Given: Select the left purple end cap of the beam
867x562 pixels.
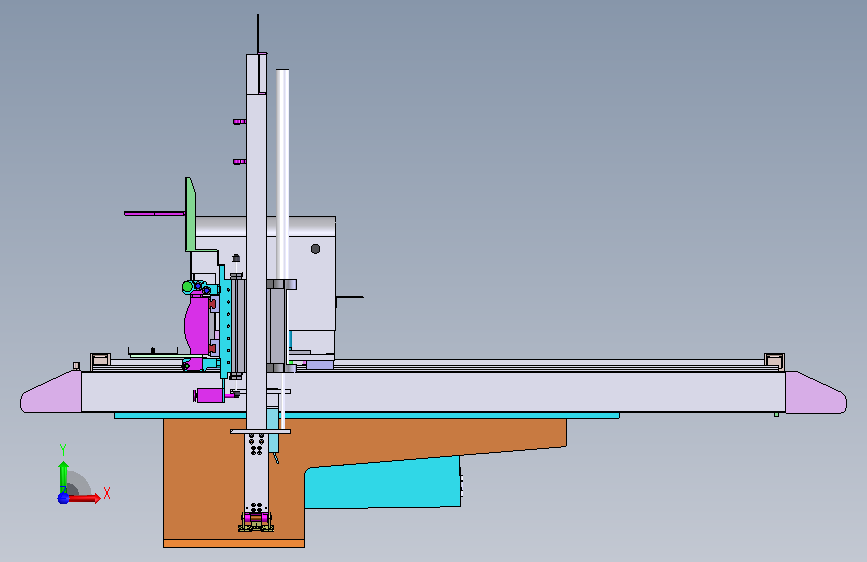Looking at the screenshot, I should (x=51, y=392).
